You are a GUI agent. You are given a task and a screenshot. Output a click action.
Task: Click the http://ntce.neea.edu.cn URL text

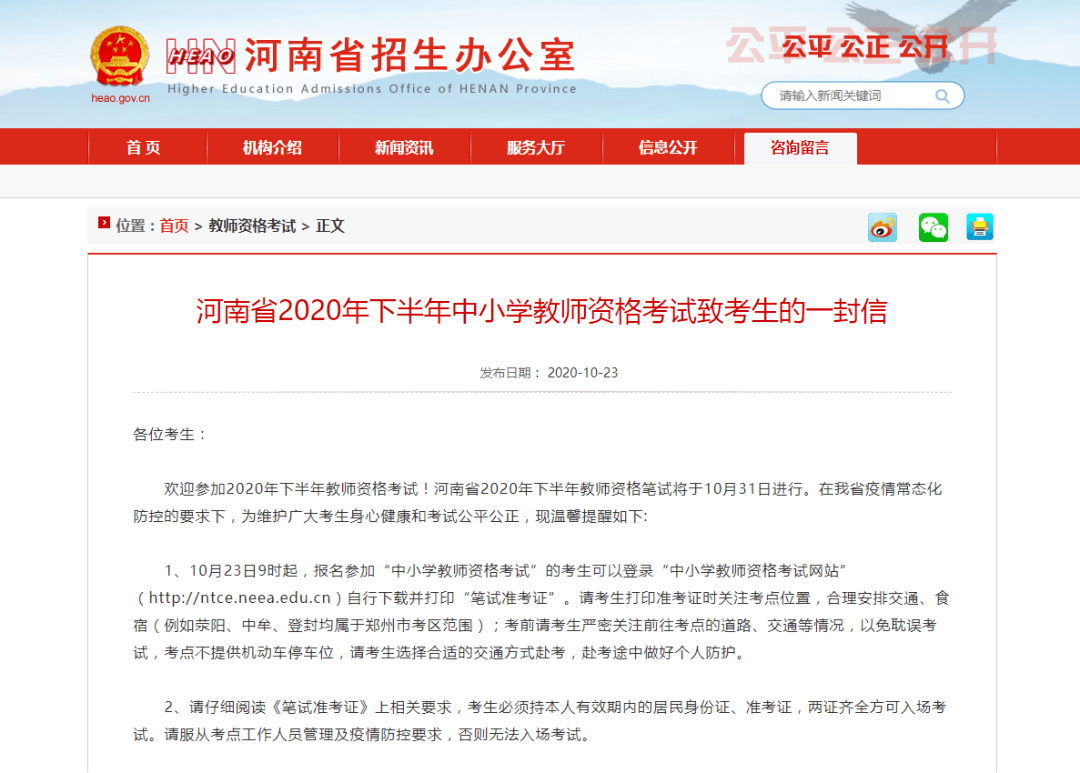pos(240,598)
